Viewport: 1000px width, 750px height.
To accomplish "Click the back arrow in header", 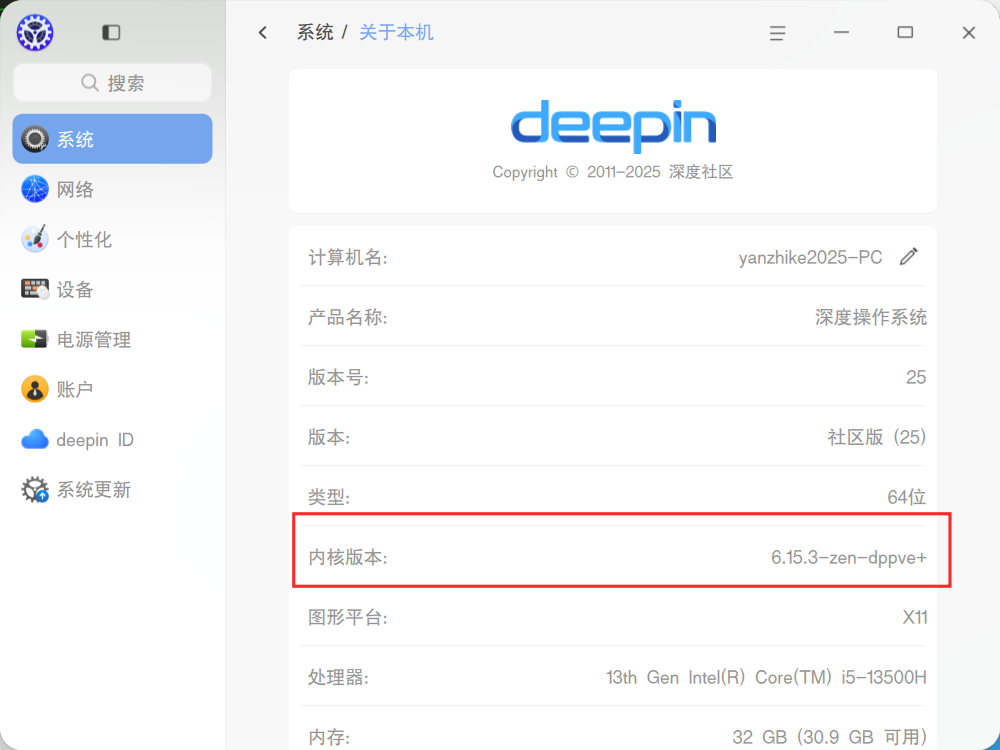I will coord(263,33).
